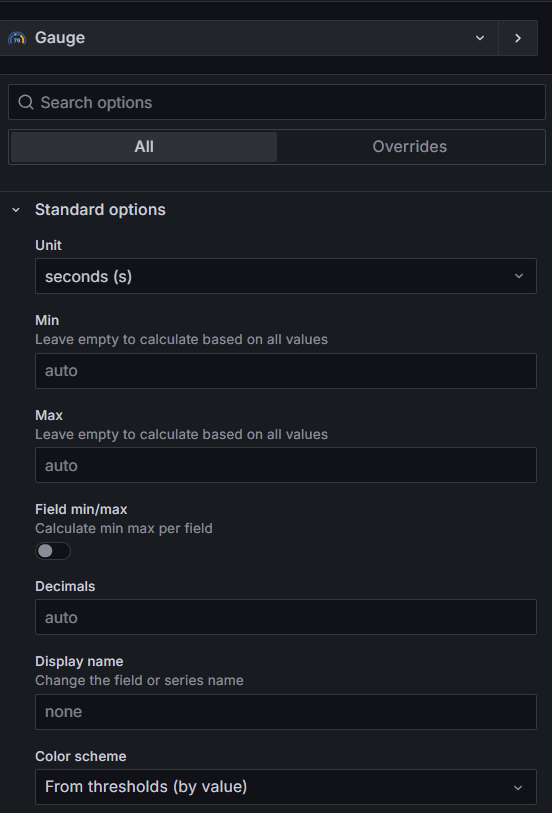Click the magnifier icon in Search options
552x813 pixels.
(26, 102)
